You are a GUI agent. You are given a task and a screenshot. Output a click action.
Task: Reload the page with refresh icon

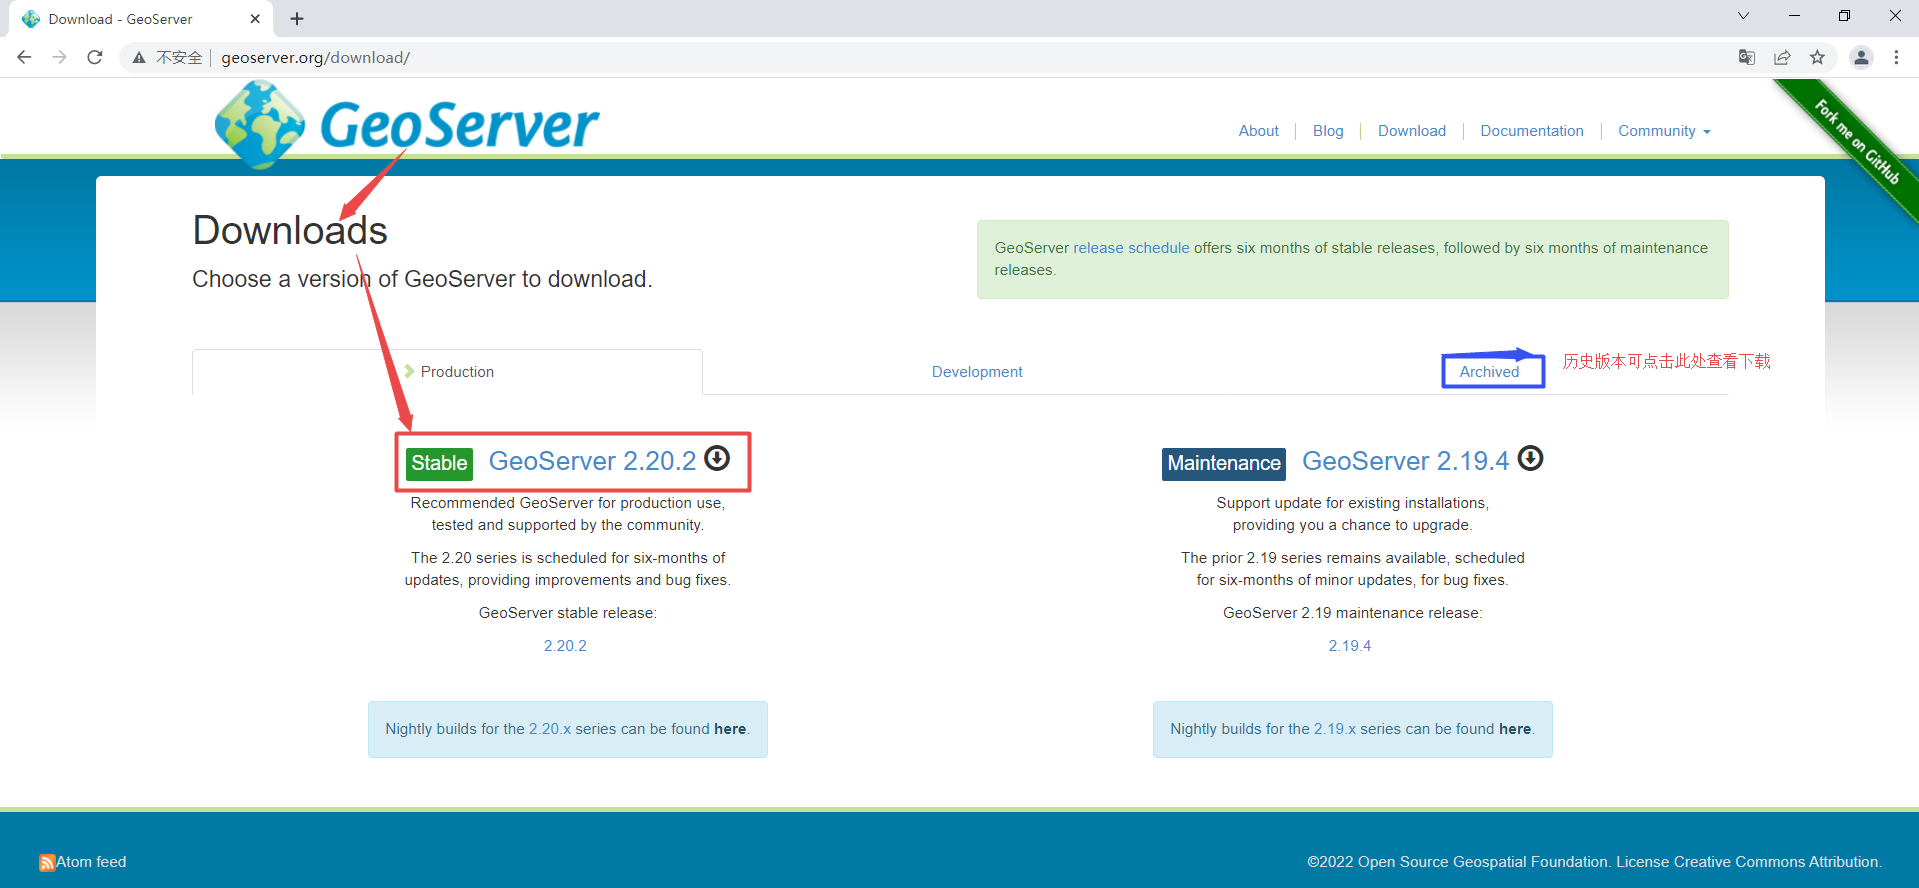(95, 57)
